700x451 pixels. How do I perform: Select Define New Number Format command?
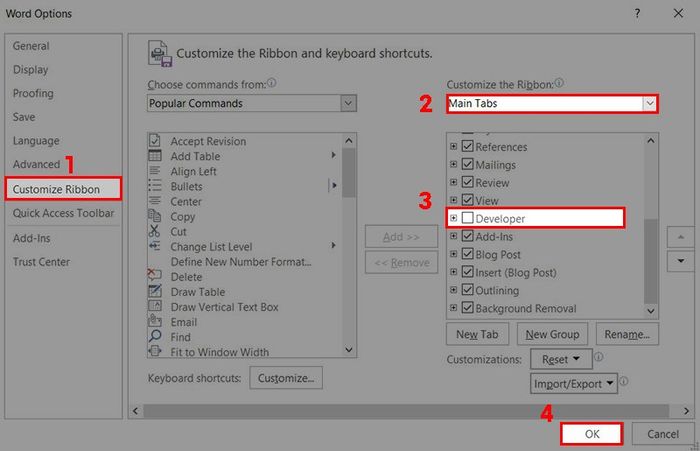(241, 262)
